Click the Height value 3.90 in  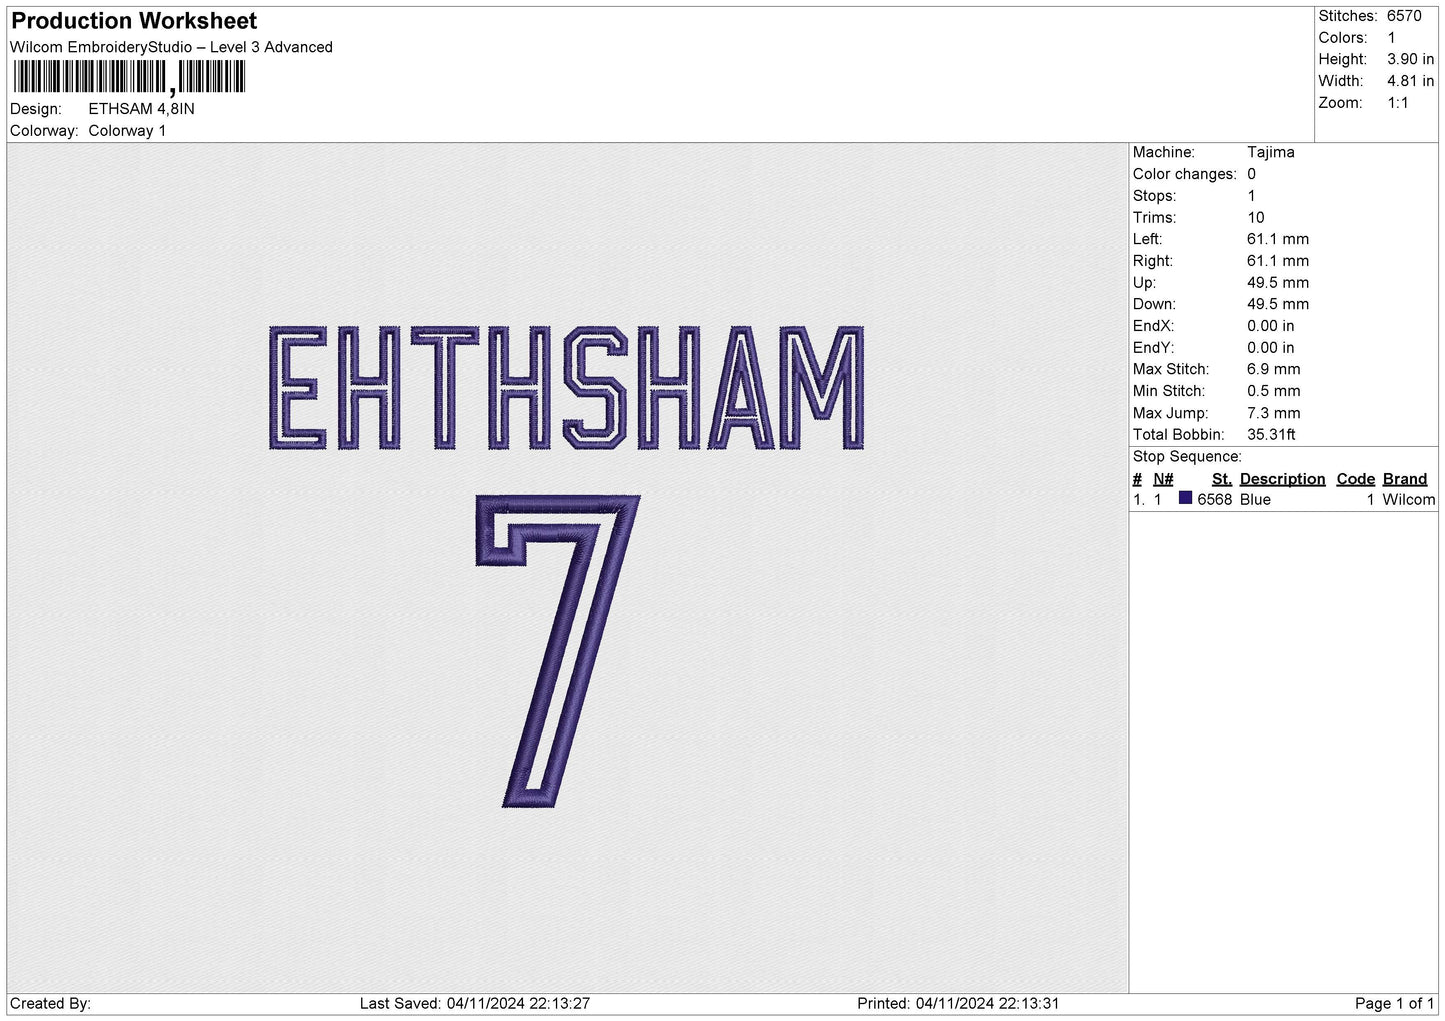[x=1411, y=60]
